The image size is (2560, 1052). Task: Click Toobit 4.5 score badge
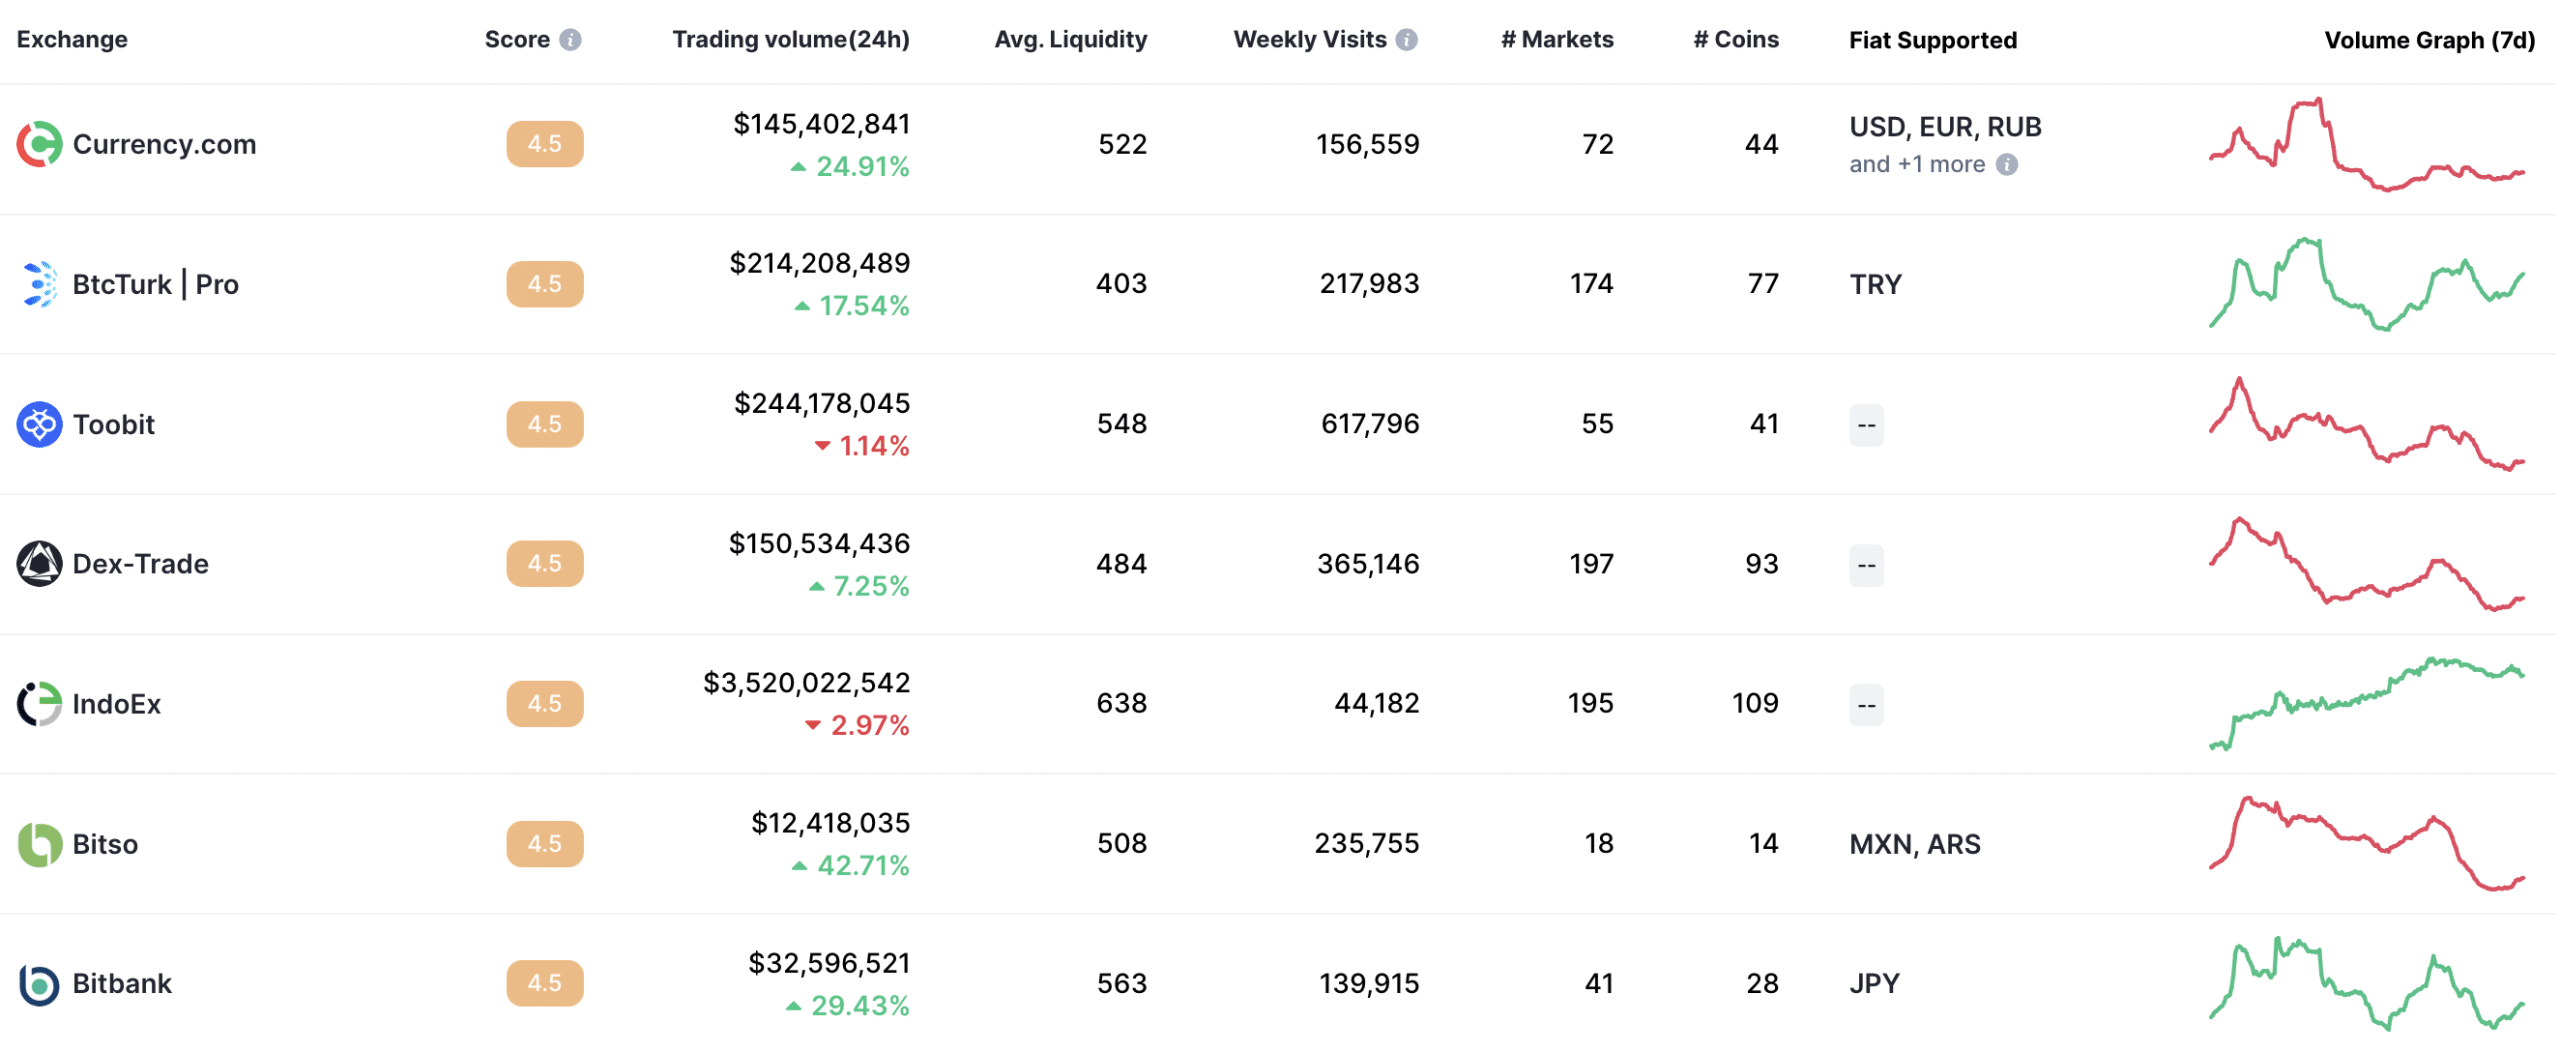pyautogui.click(x=545, y=424)
